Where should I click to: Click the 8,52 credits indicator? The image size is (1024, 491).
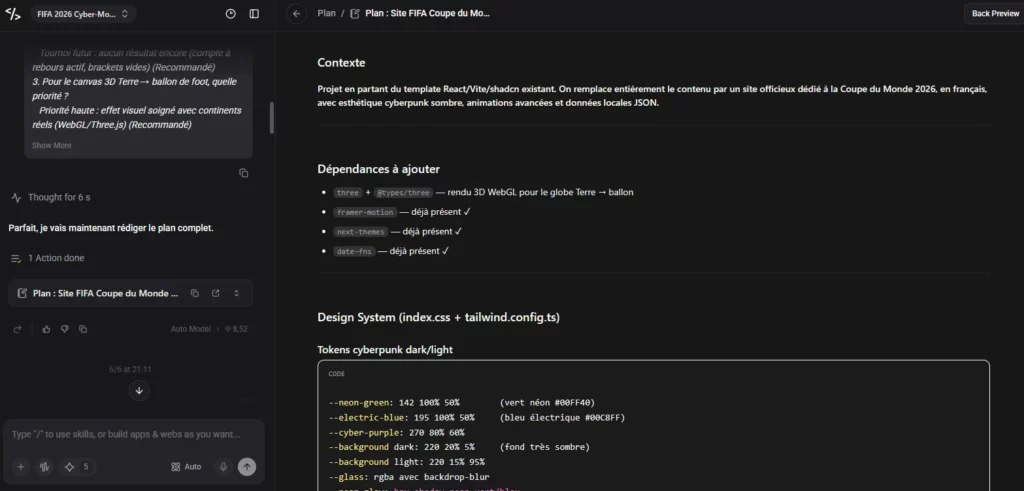pyautogui.click(x=236, y=329)
